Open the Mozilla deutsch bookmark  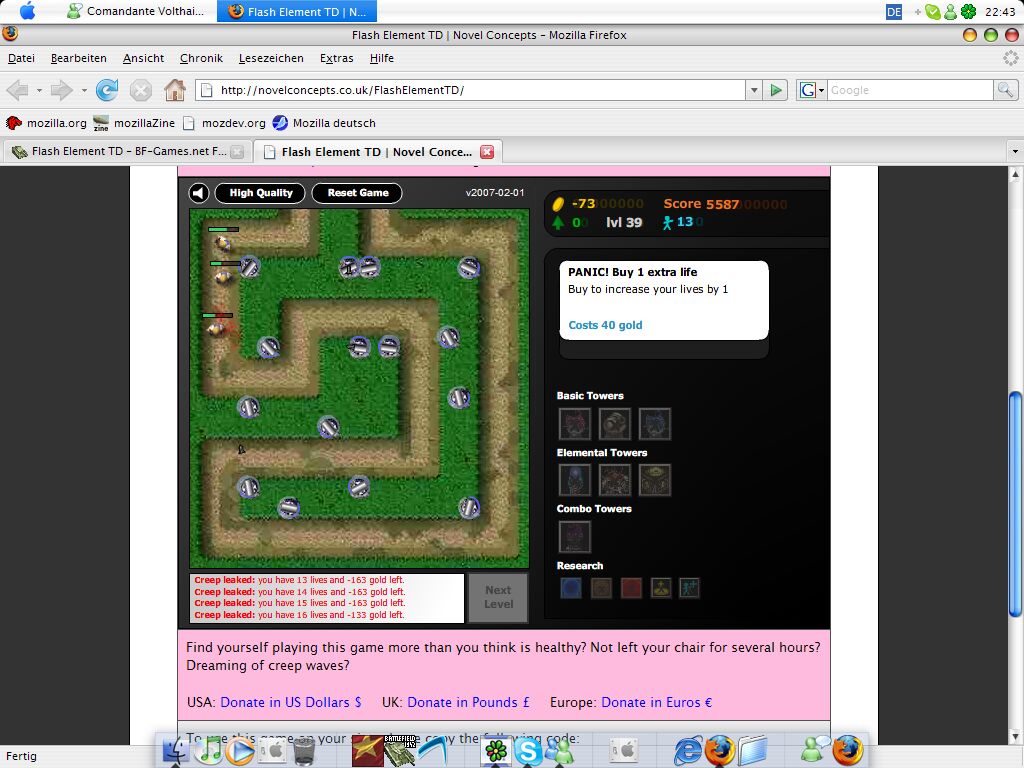click(324, 123)
